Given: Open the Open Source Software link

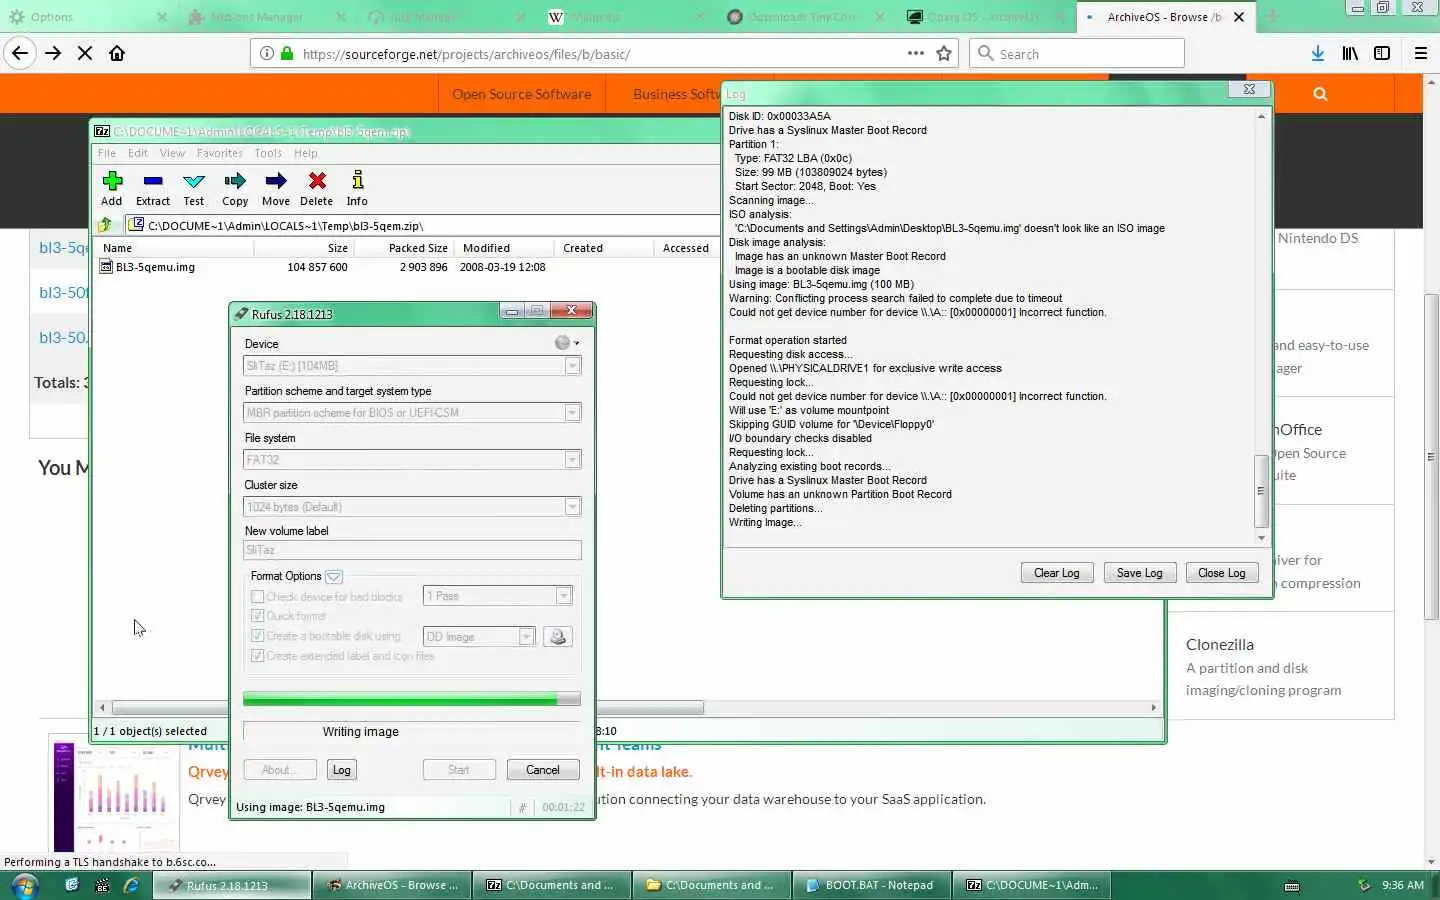Looking at the screenshot, I should [521, 94].
